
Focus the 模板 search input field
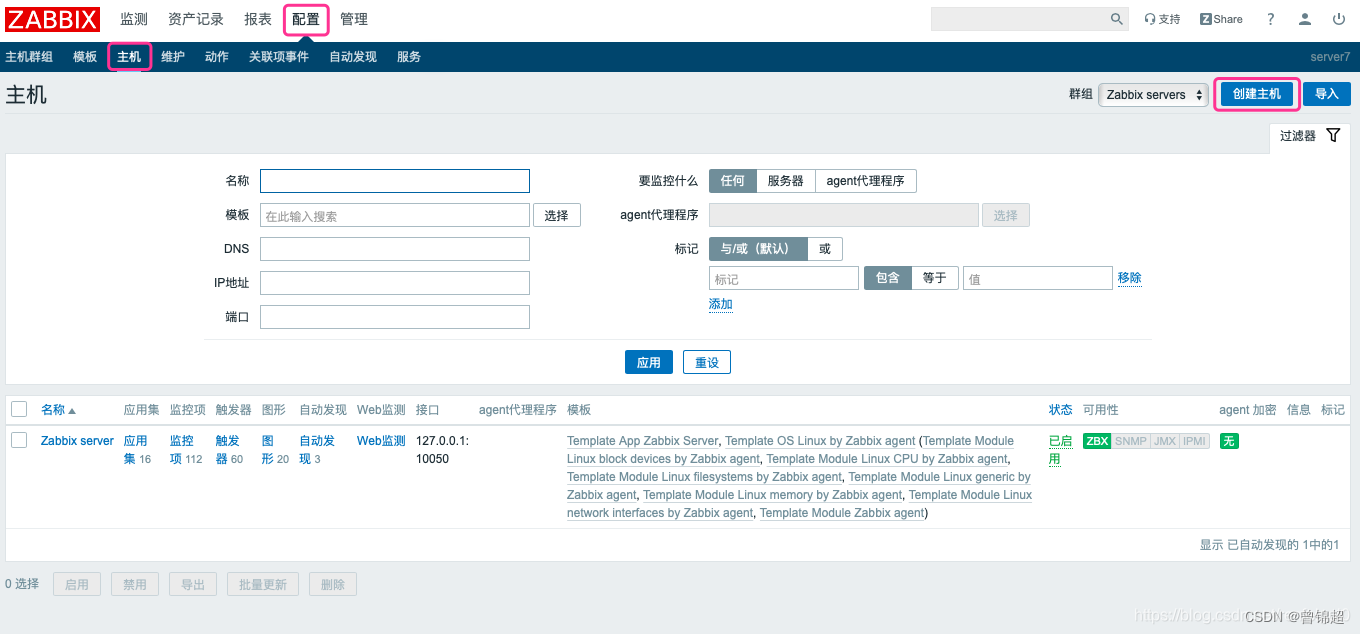[395, 215]
